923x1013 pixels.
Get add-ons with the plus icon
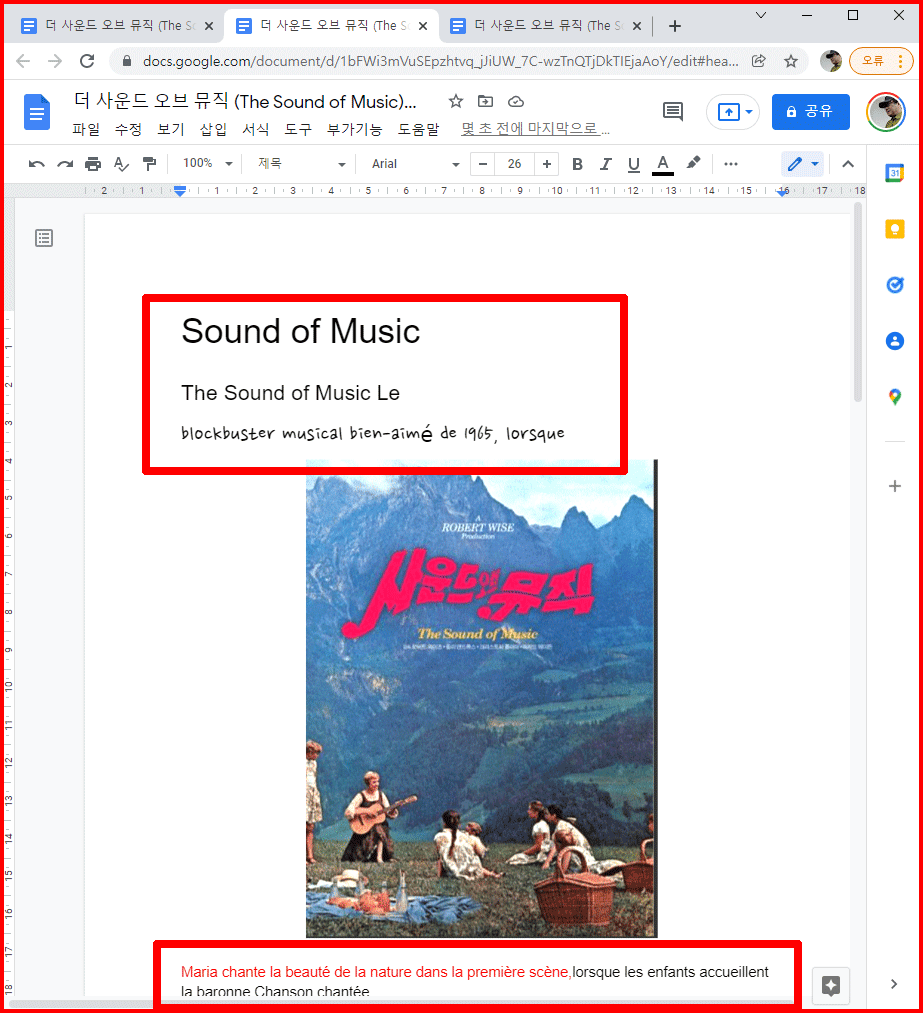895,486
